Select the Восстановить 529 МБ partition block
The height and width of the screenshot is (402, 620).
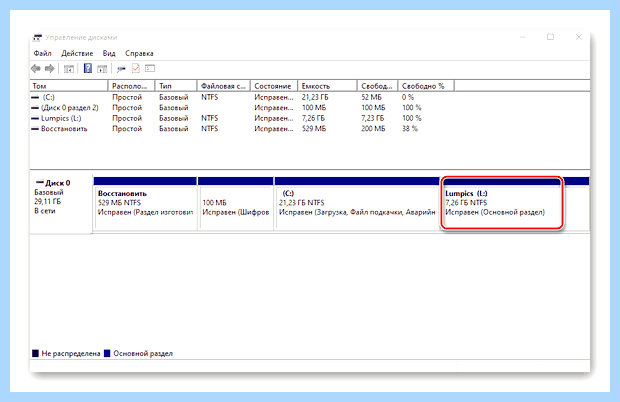click(x=145, y=203)
